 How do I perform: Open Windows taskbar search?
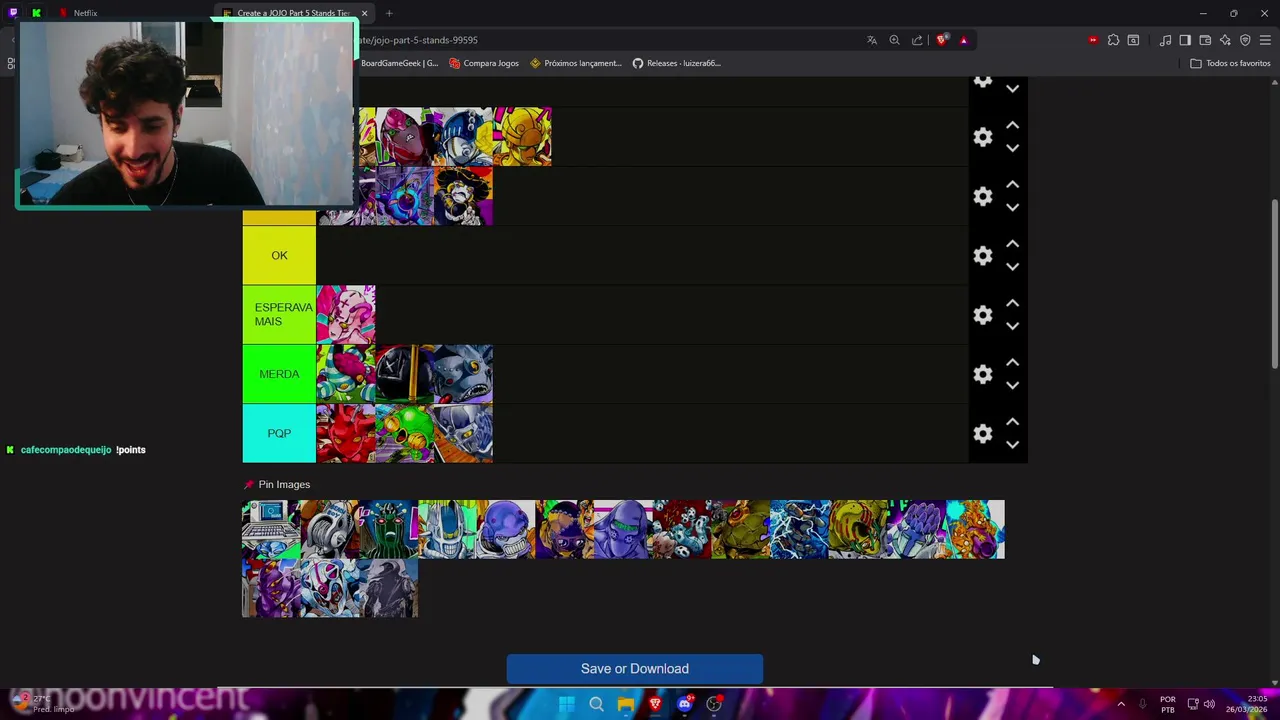596,704
